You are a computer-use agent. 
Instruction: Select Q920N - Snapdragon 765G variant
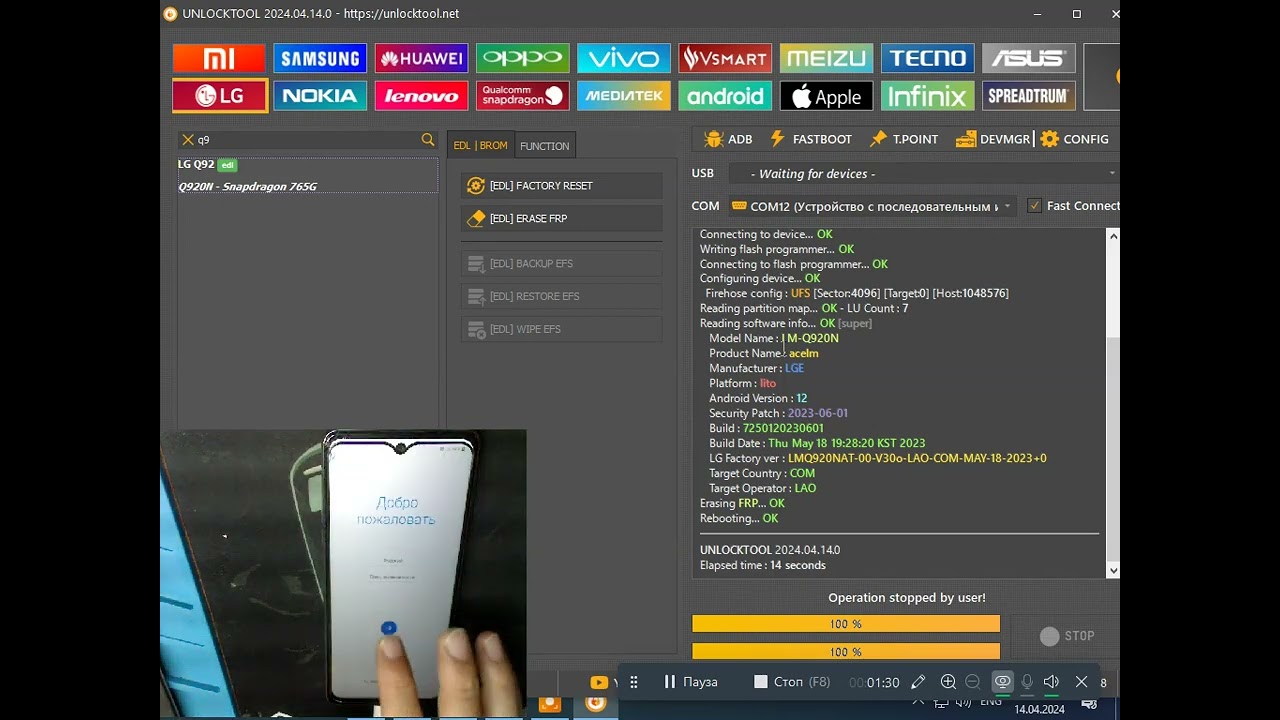pyautogui.click(x=307, y=186)
